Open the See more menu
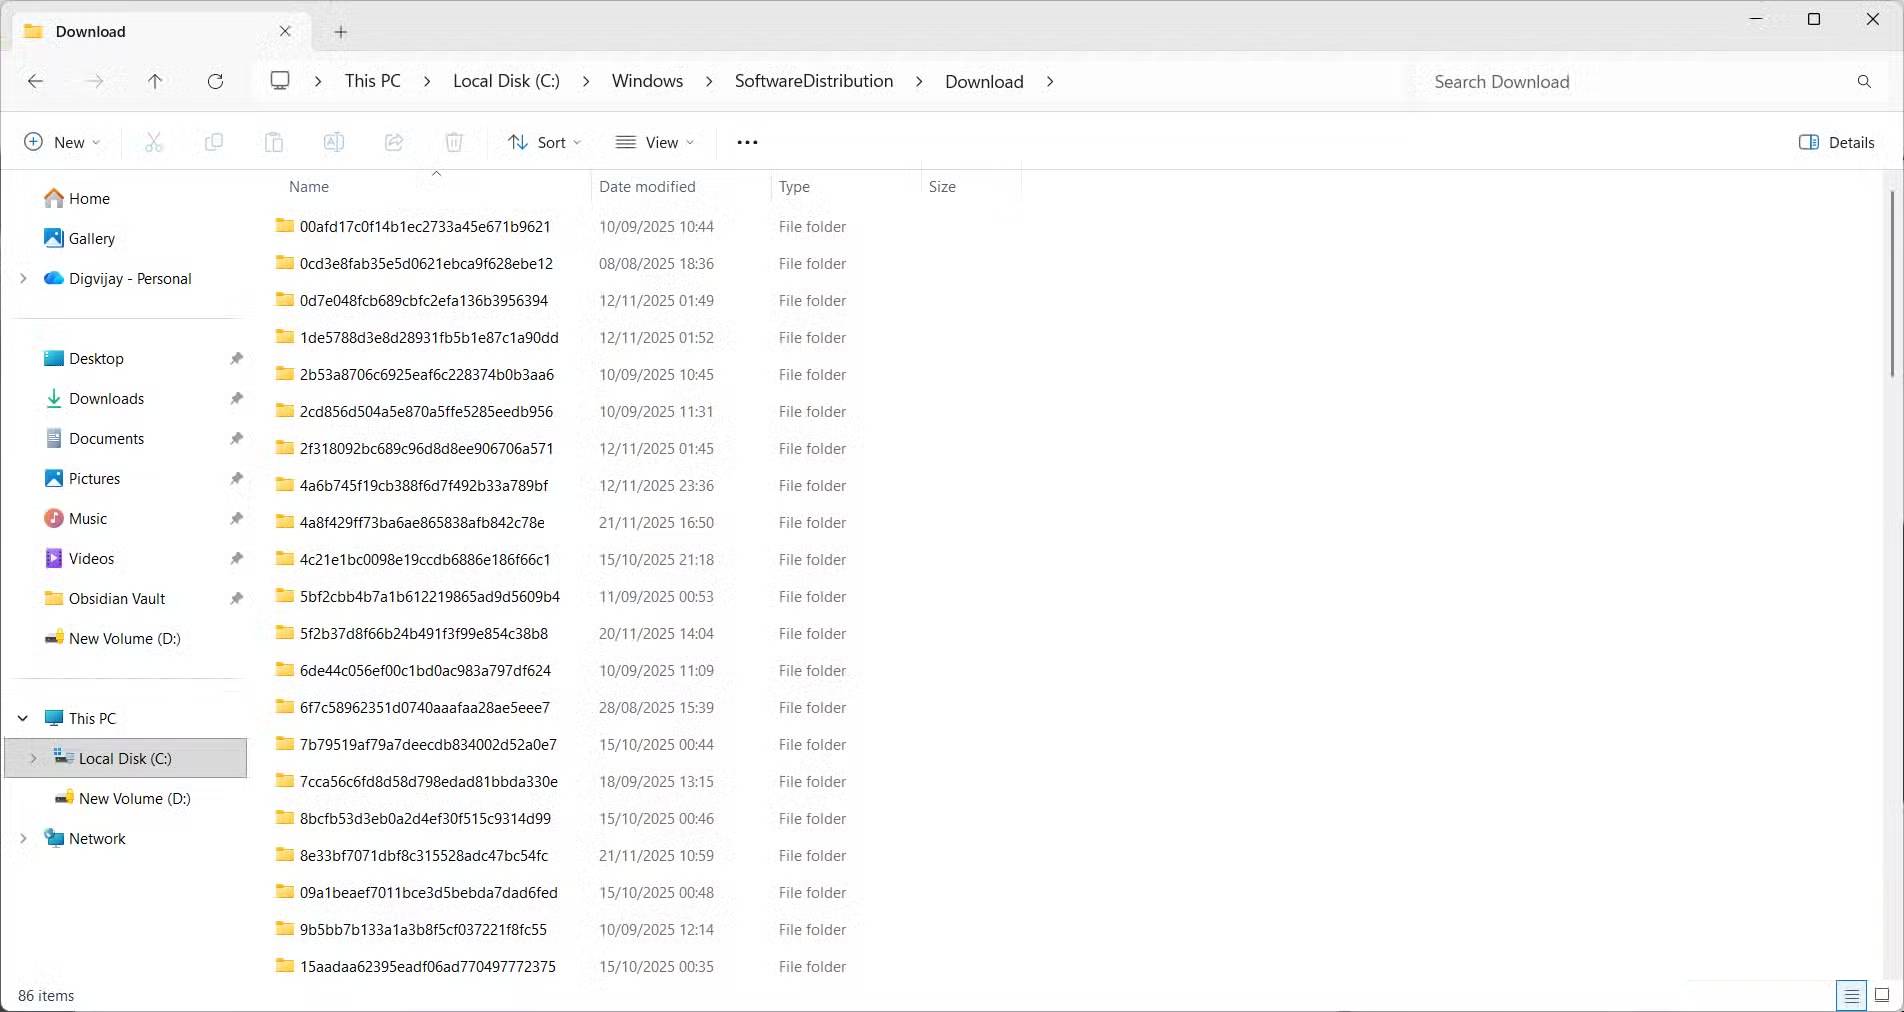This screenshot has width=1904, height=1012. (x=746, y=142)
